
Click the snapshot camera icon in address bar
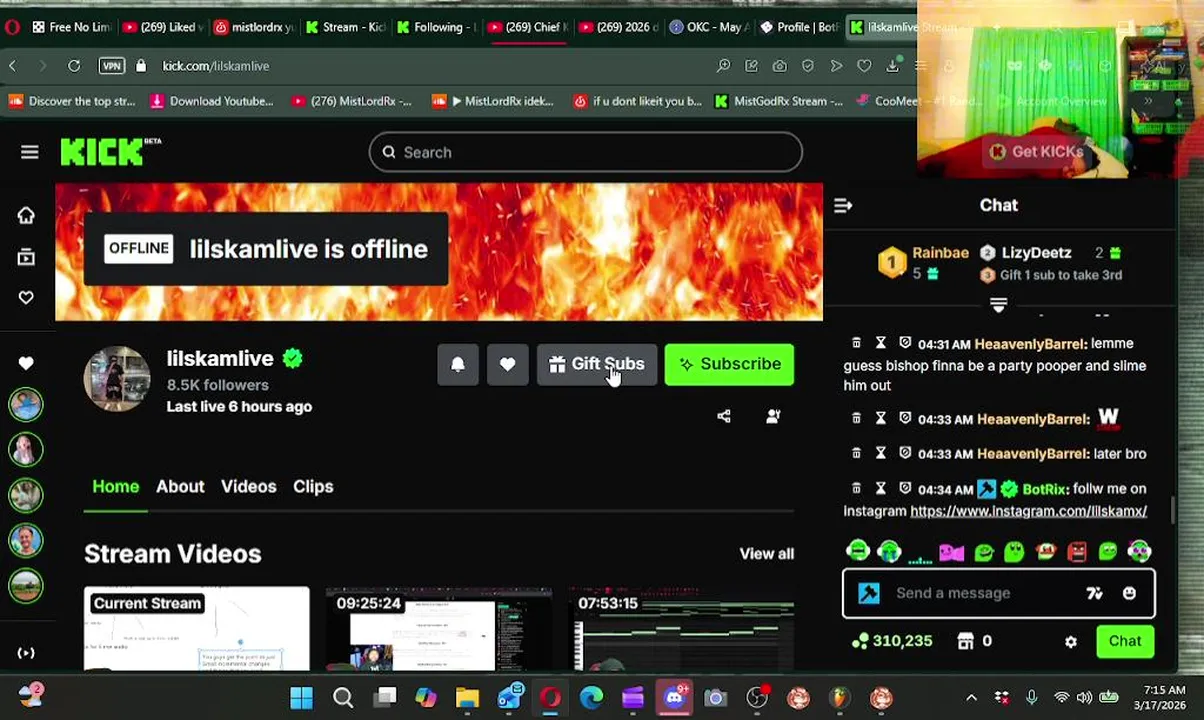click(x=779, y=66)
